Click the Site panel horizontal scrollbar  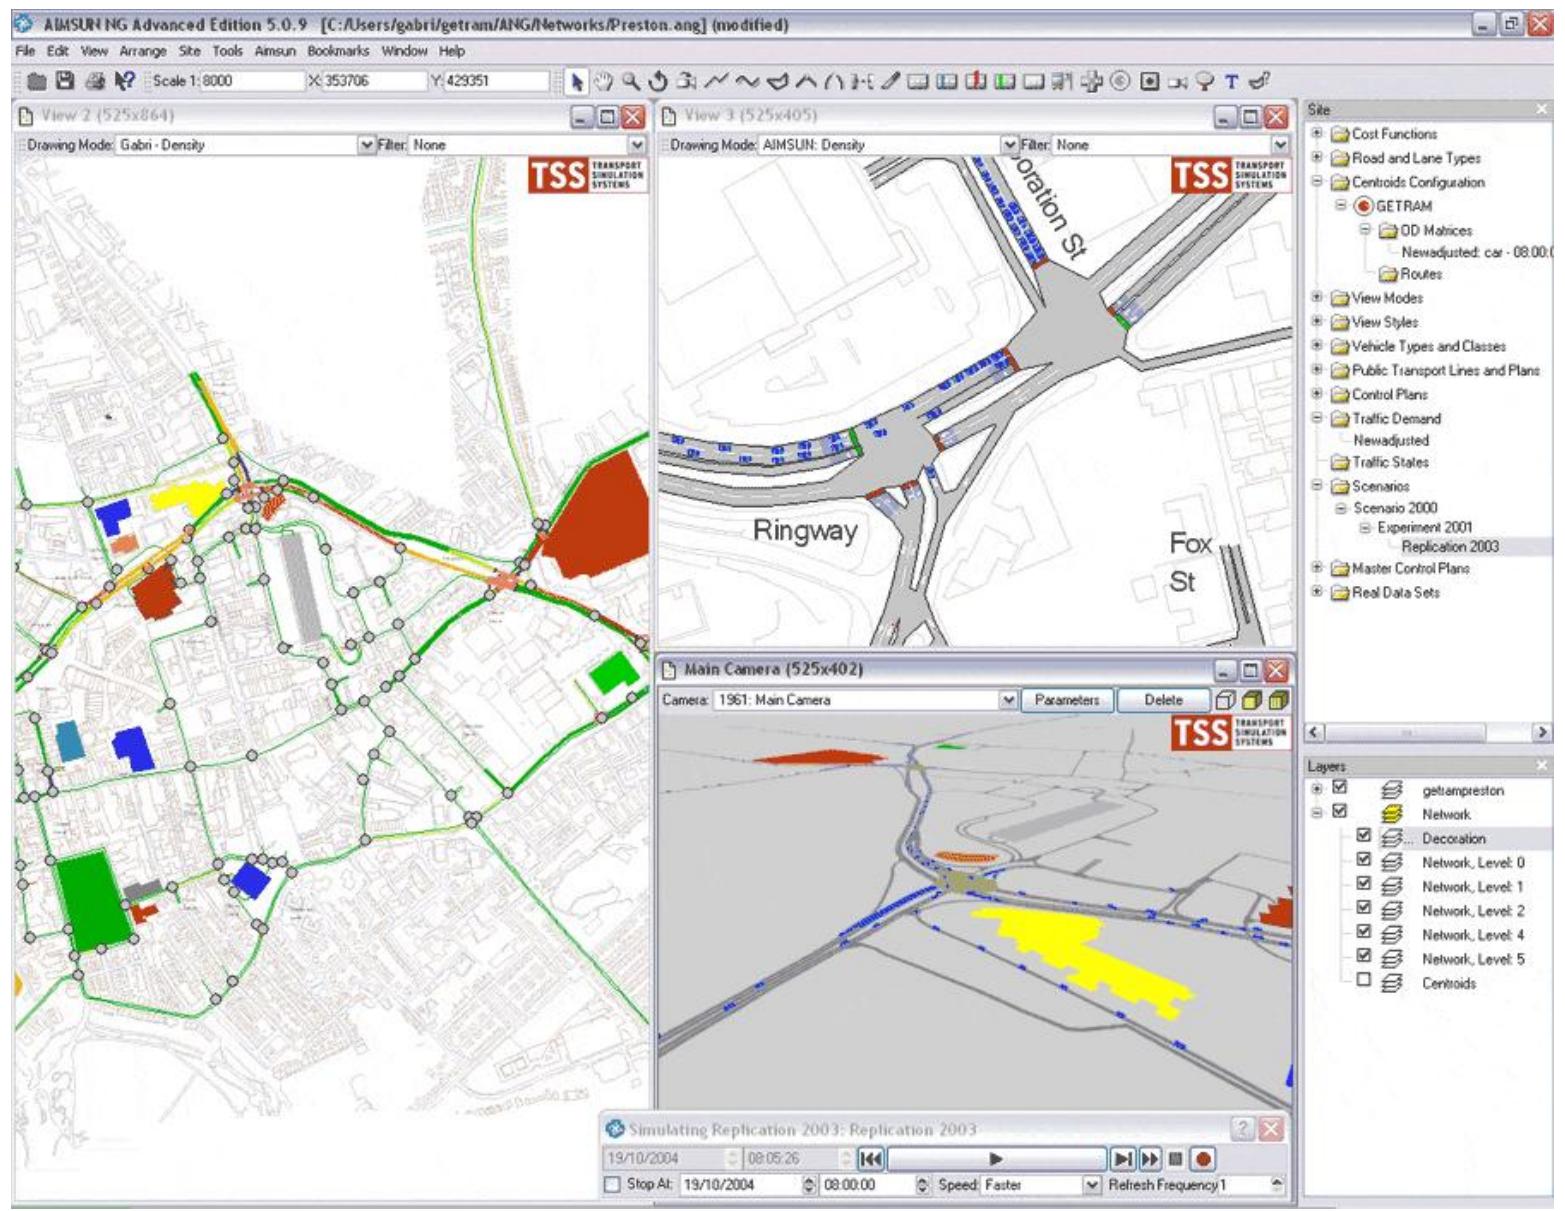coord(1429,733)
